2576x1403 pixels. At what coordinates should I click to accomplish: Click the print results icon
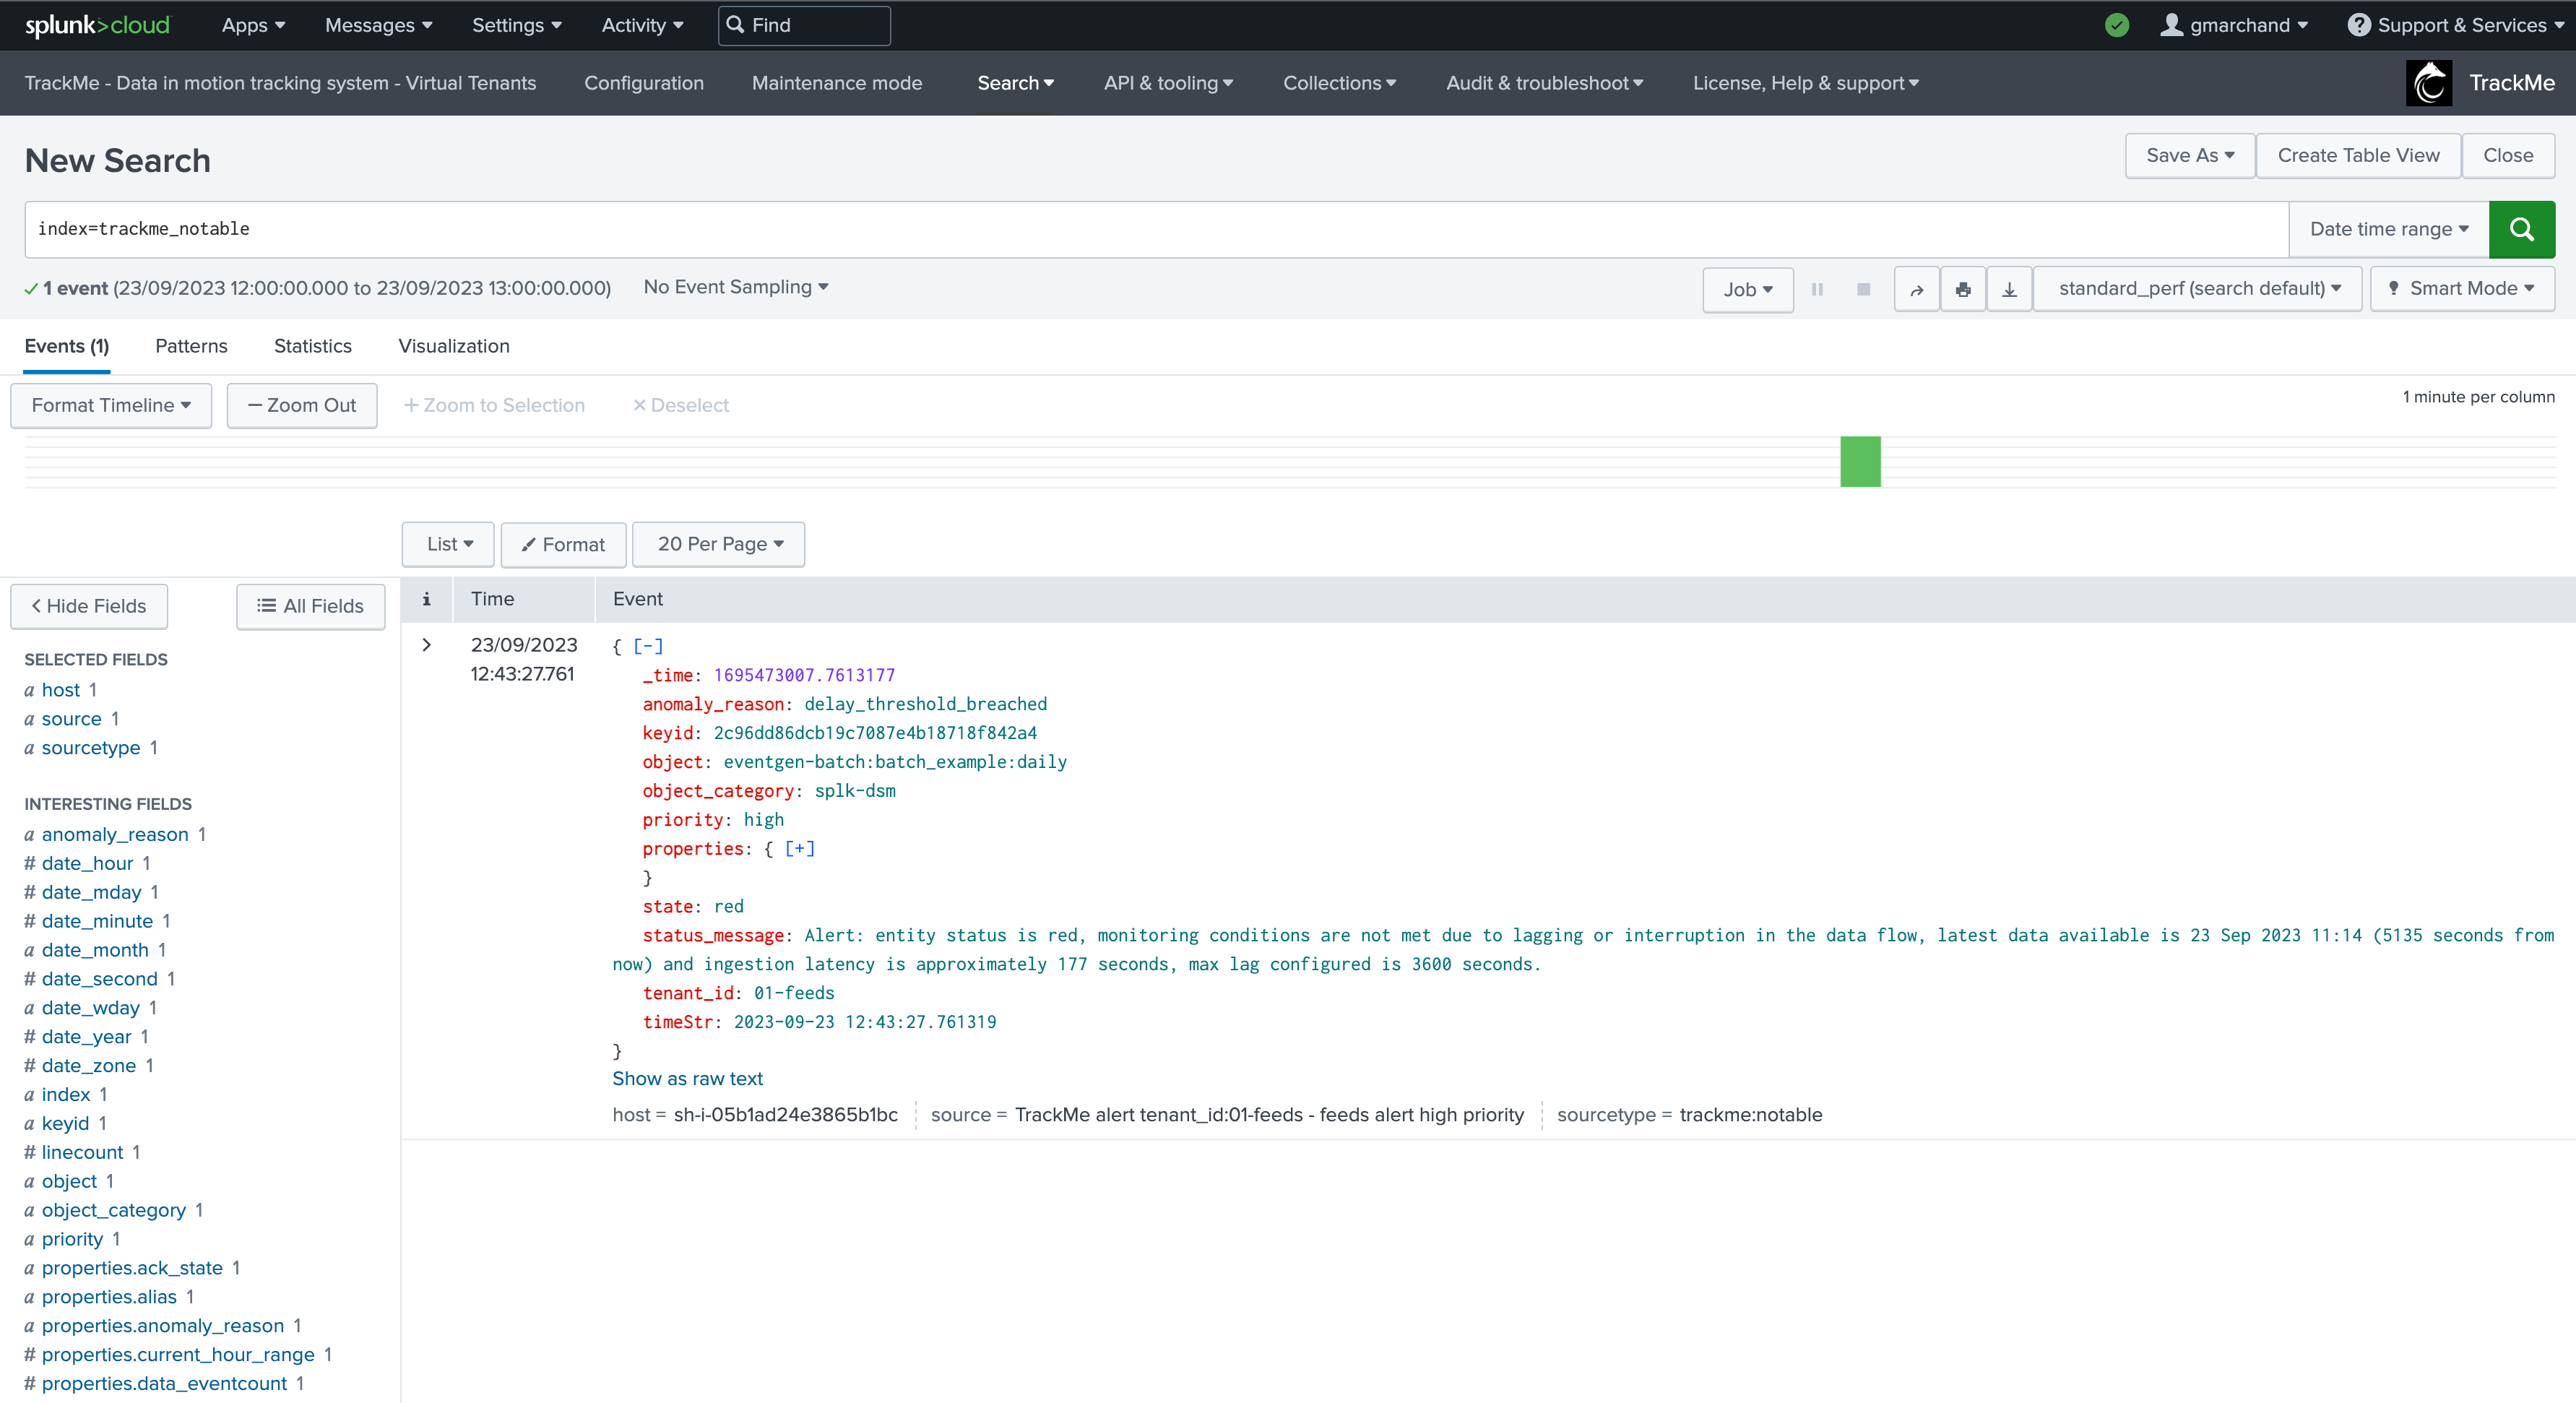point(1963,289)
